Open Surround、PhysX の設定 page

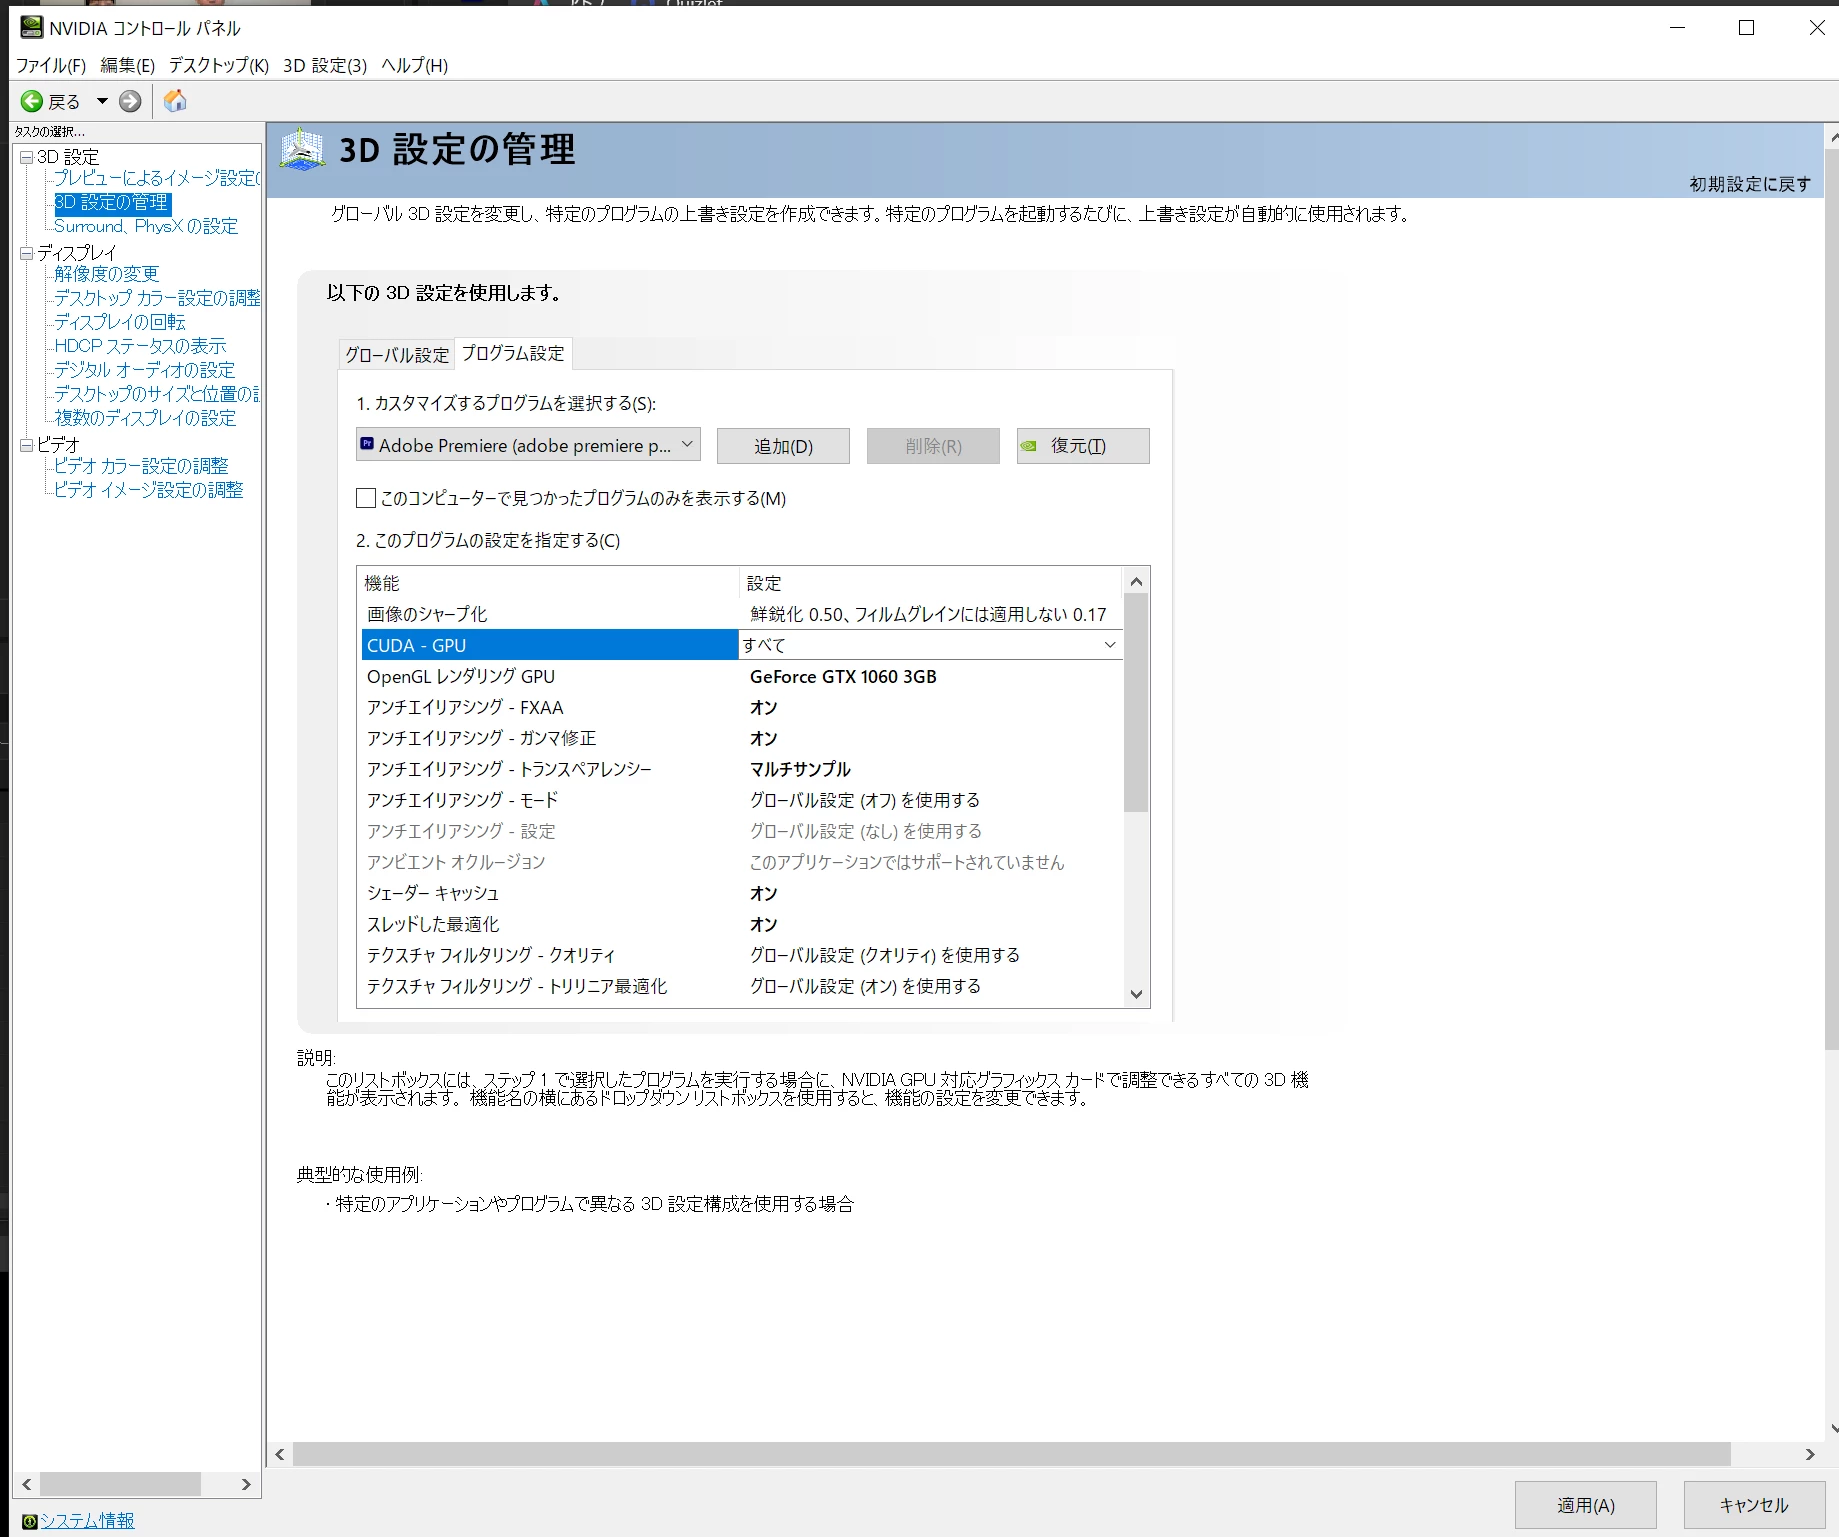tap(146, 226)
